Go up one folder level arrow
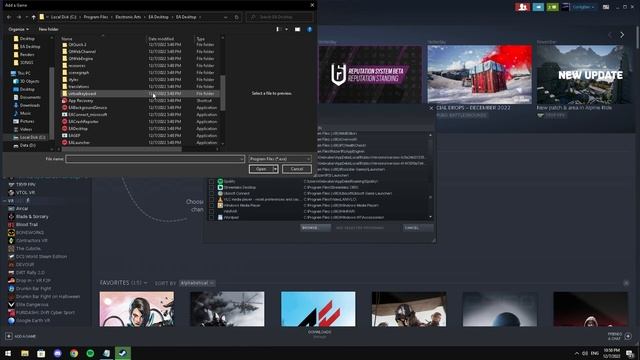The width and height of the screenshot is (640, 360). pos(33,17)
